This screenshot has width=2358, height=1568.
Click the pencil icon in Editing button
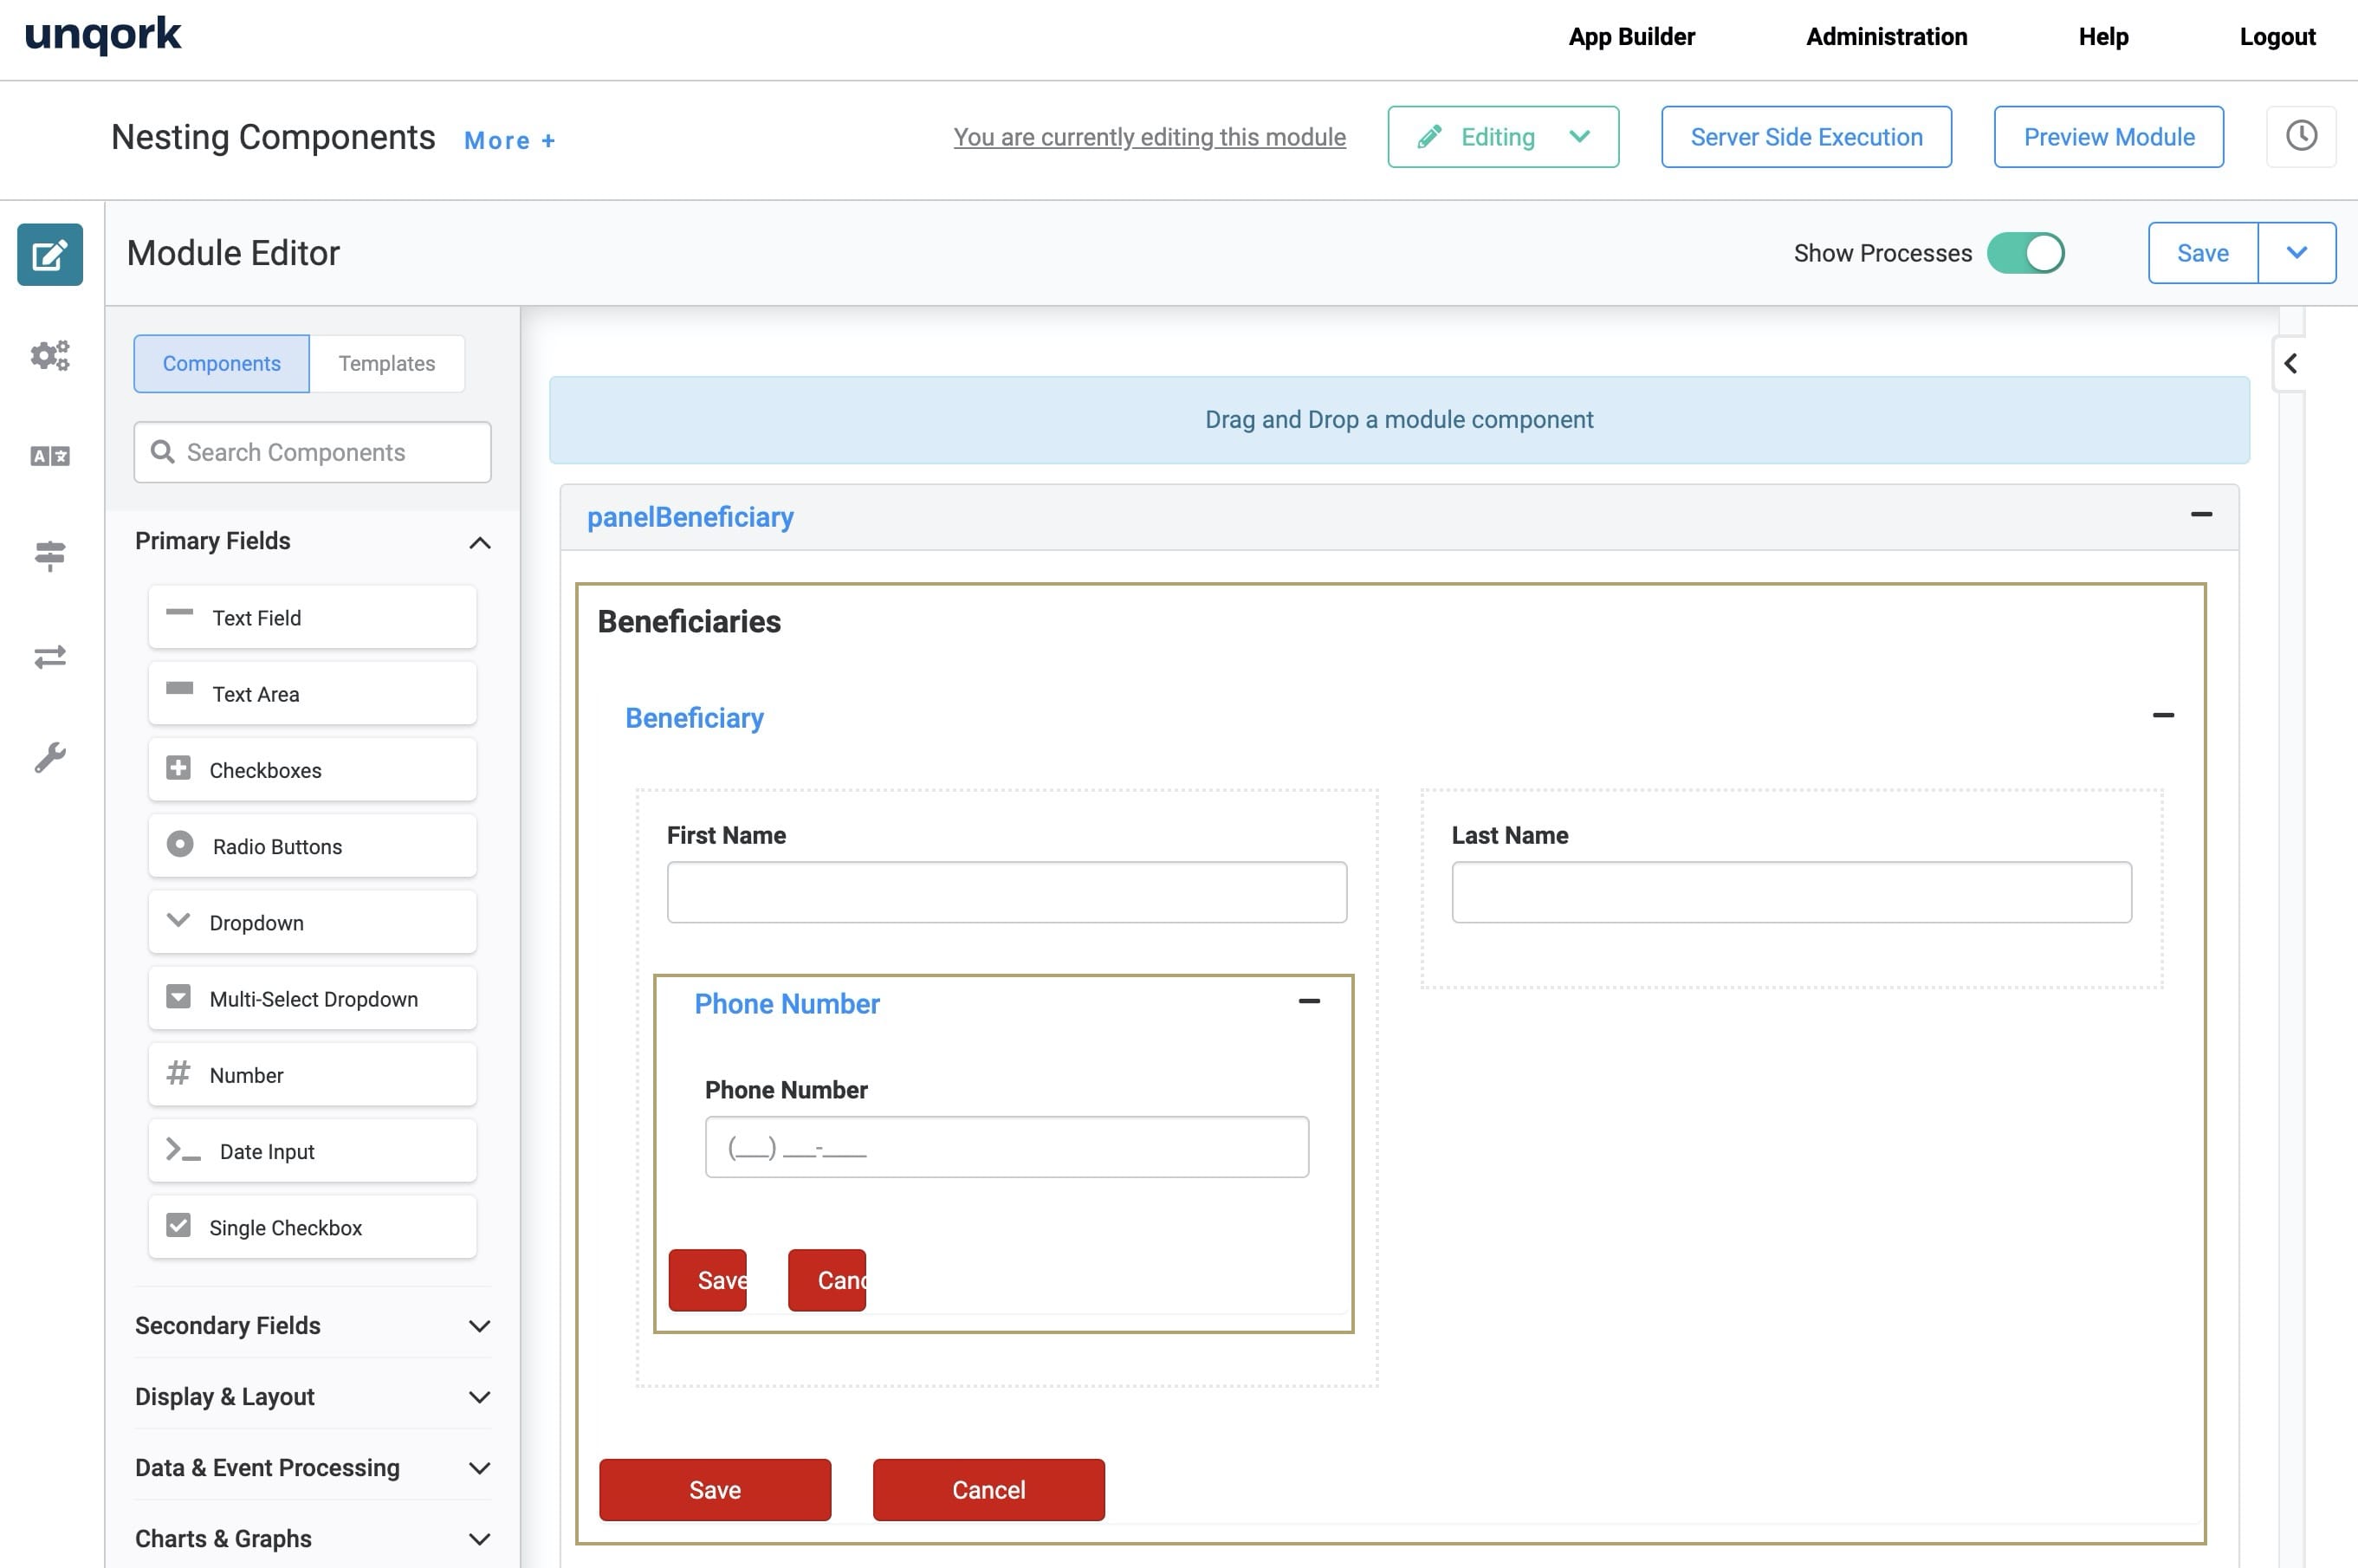tap(1430, 136)
